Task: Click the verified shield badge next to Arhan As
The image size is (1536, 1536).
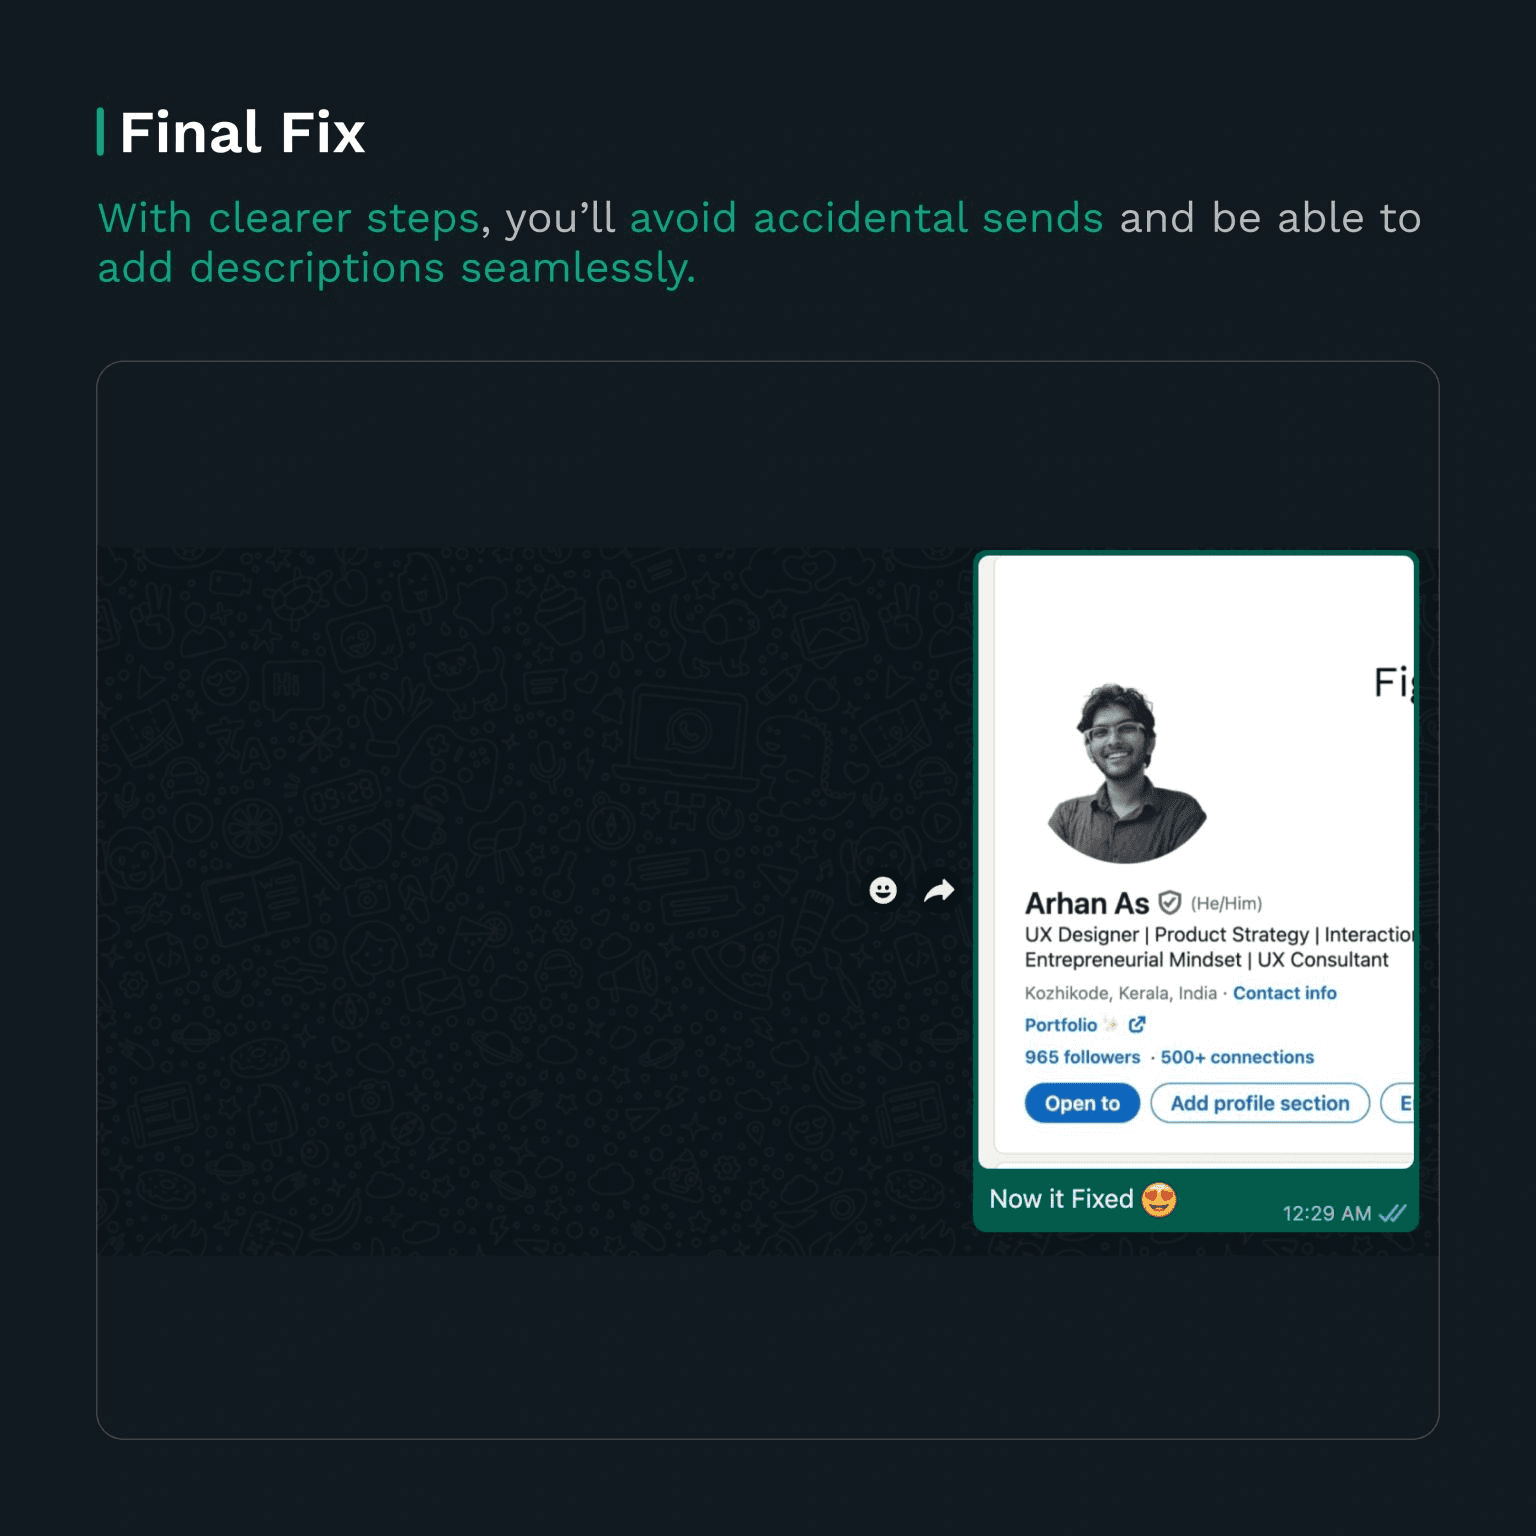Action: point(1169,903)
